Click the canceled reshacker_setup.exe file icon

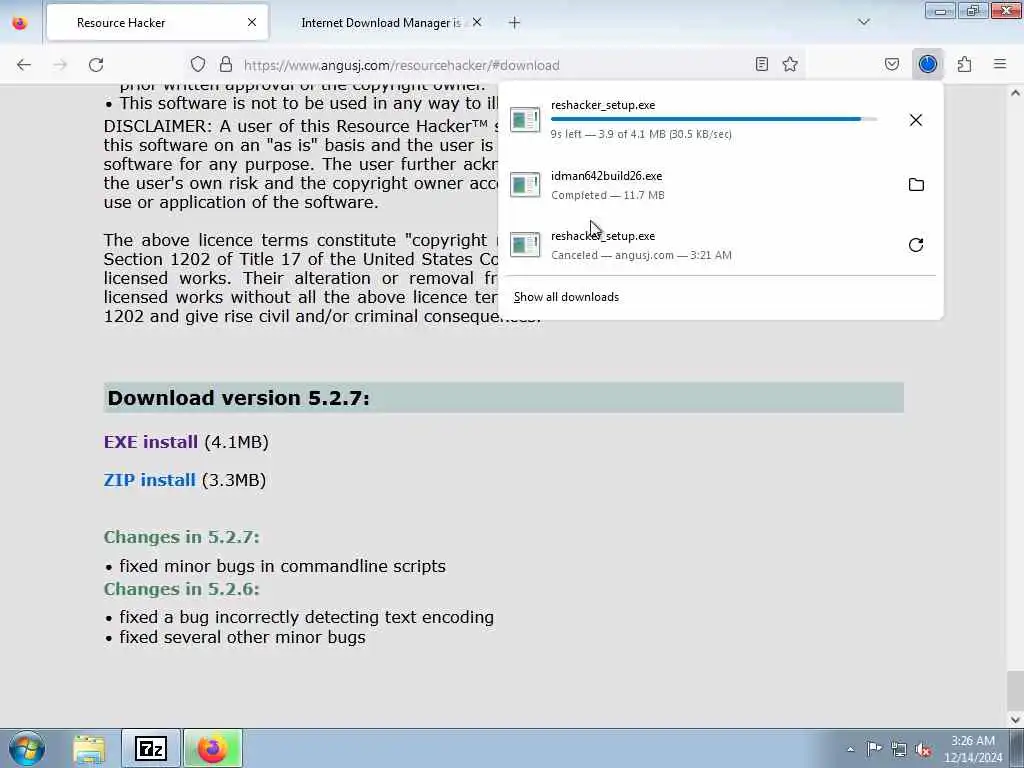(x=525, y=245)
